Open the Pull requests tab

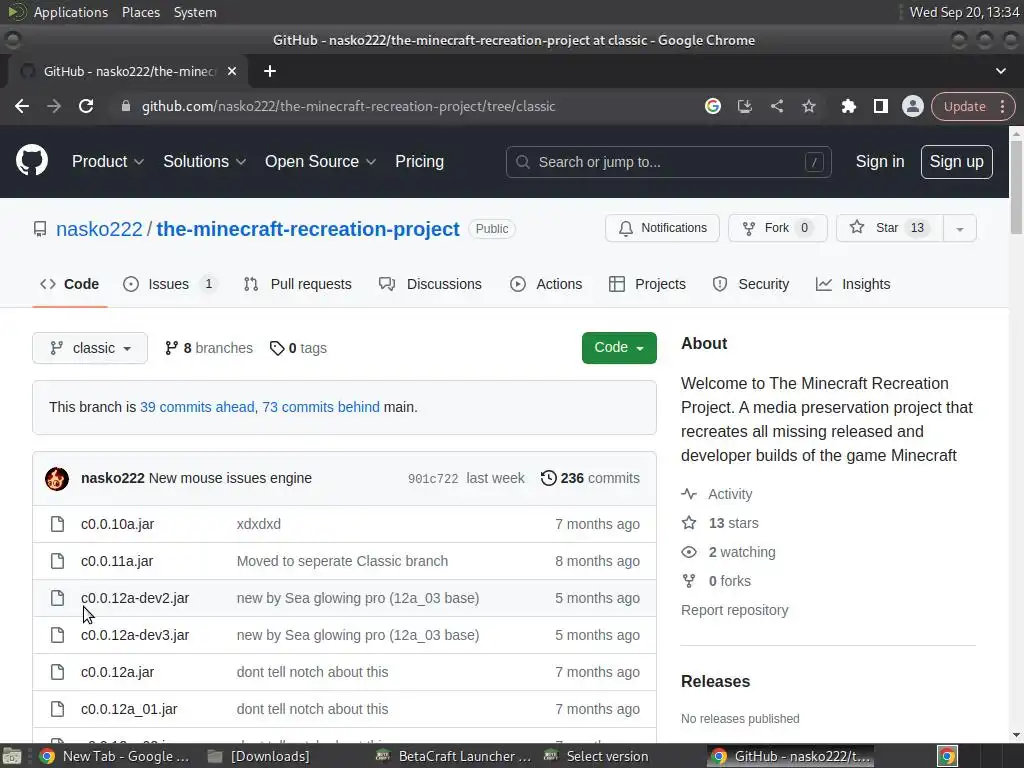[x=297, y=284]
